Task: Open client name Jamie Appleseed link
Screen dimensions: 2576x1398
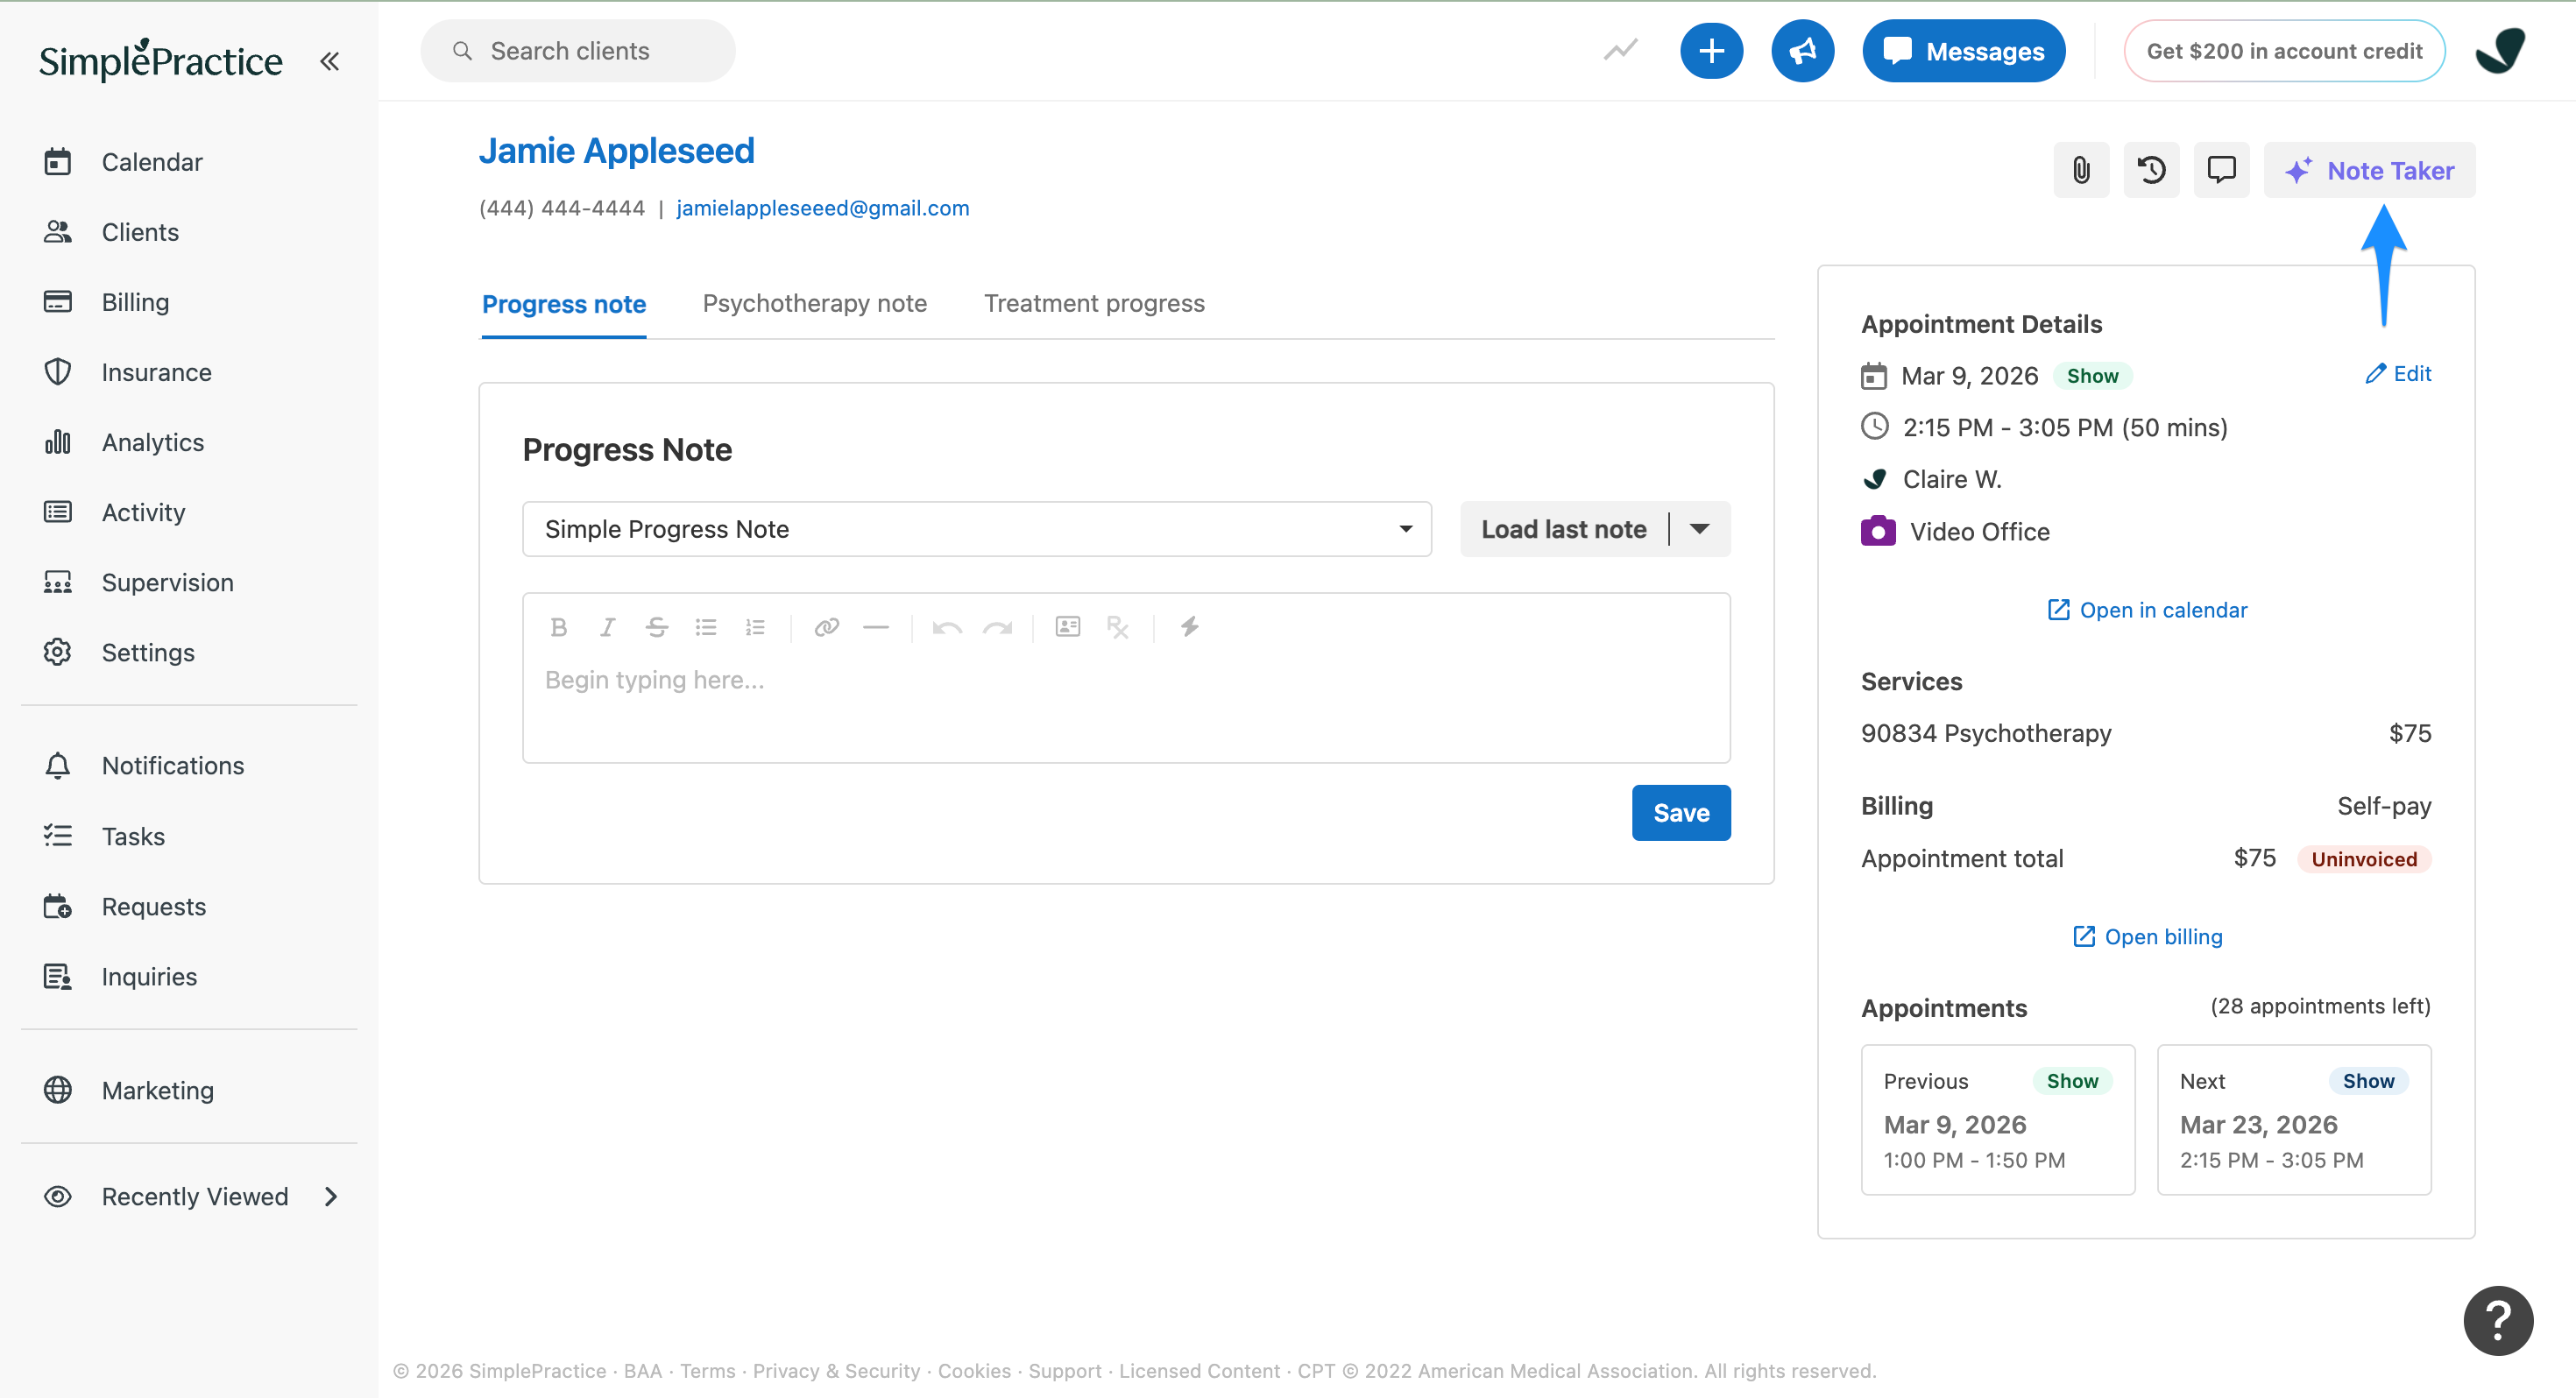Action: point(616,151)
